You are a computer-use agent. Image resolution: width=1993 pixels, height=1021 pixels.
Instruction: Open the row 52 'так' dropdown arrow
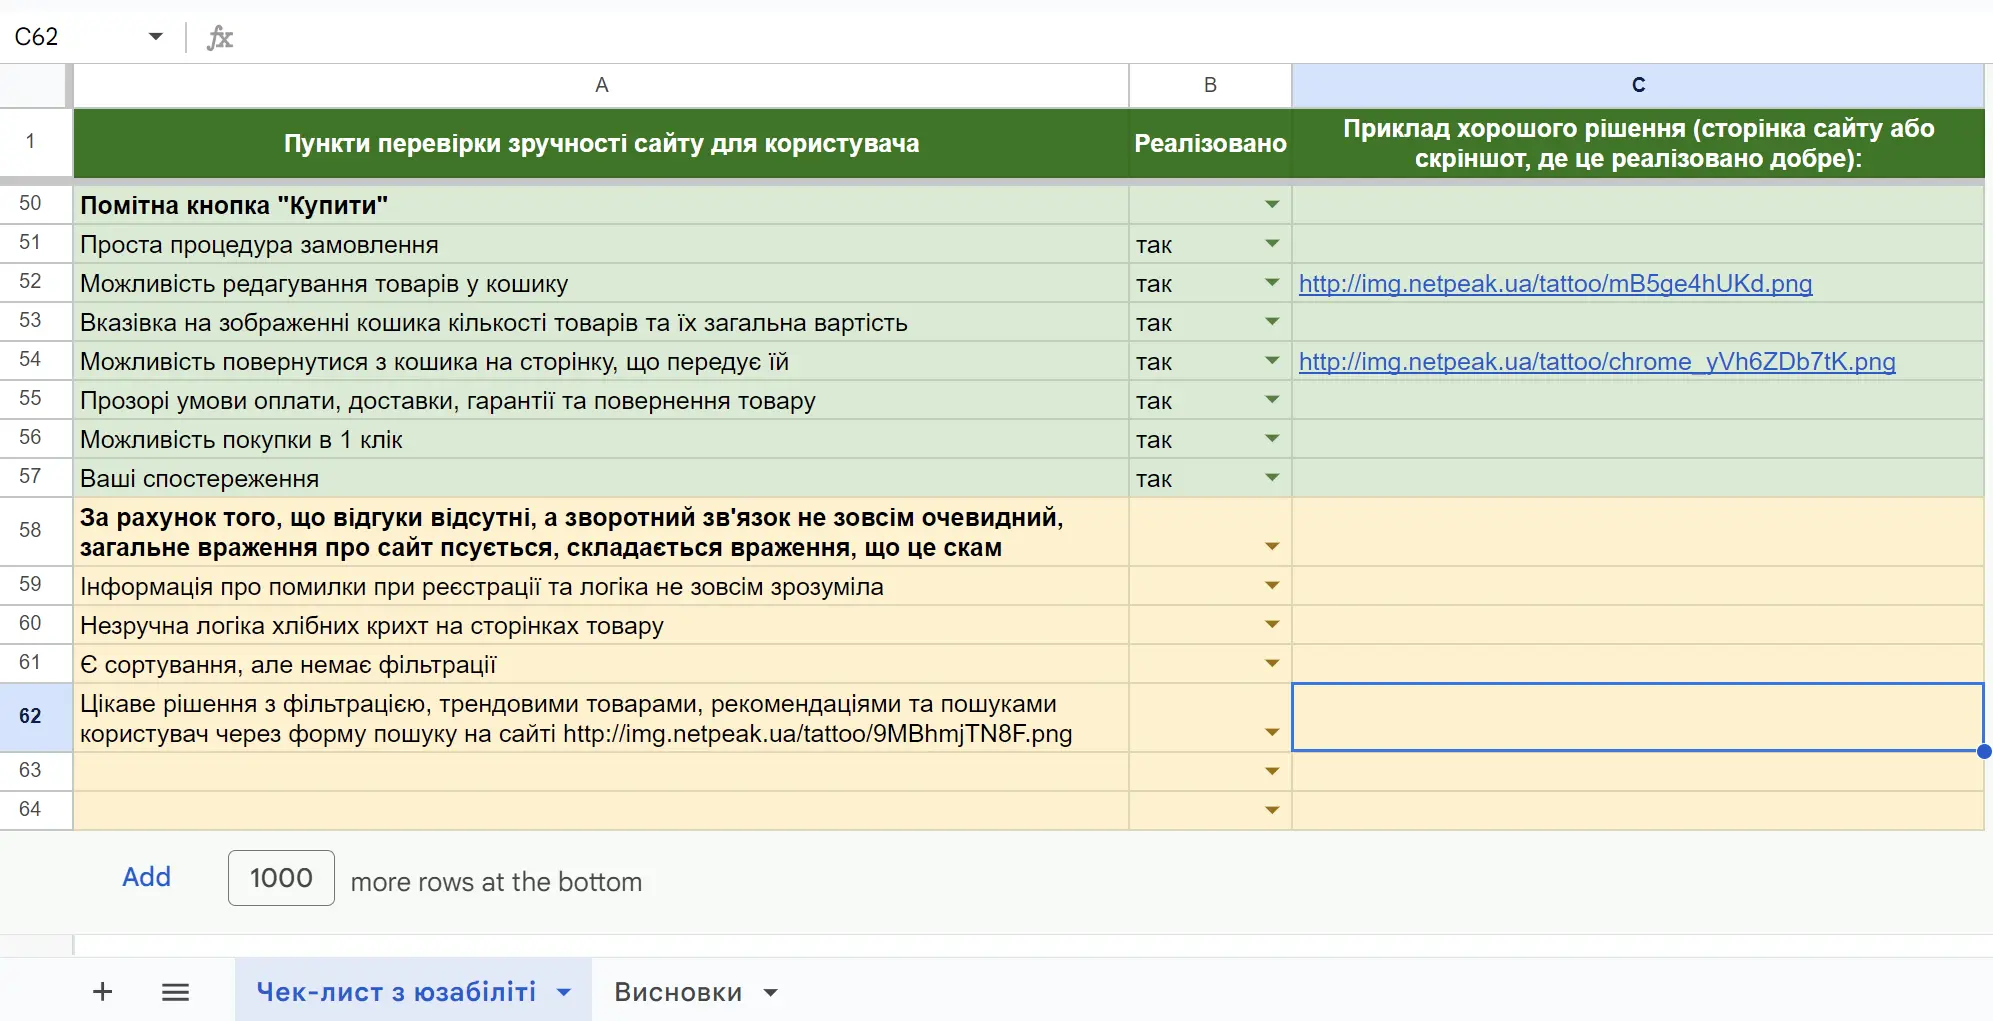coord(1271,283)
